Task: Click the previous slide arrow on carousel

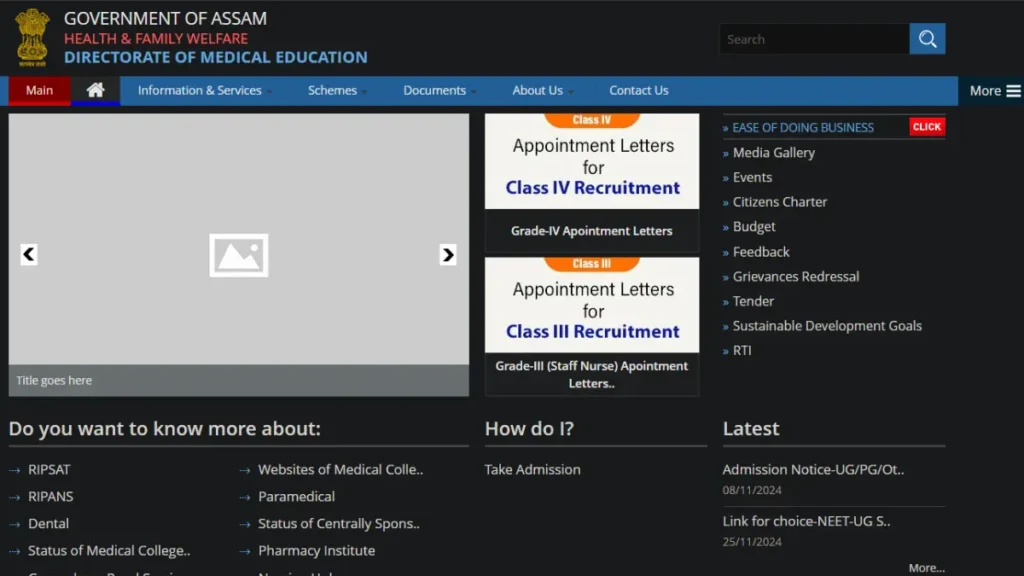Action: tap(29, 255)
